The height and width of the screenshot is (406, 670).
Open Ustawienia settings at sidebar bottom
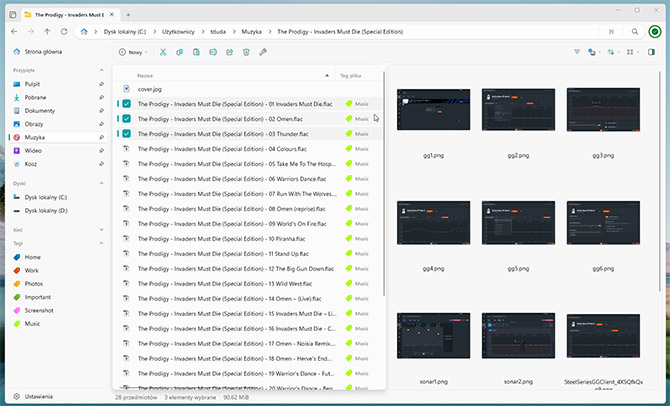39,396
